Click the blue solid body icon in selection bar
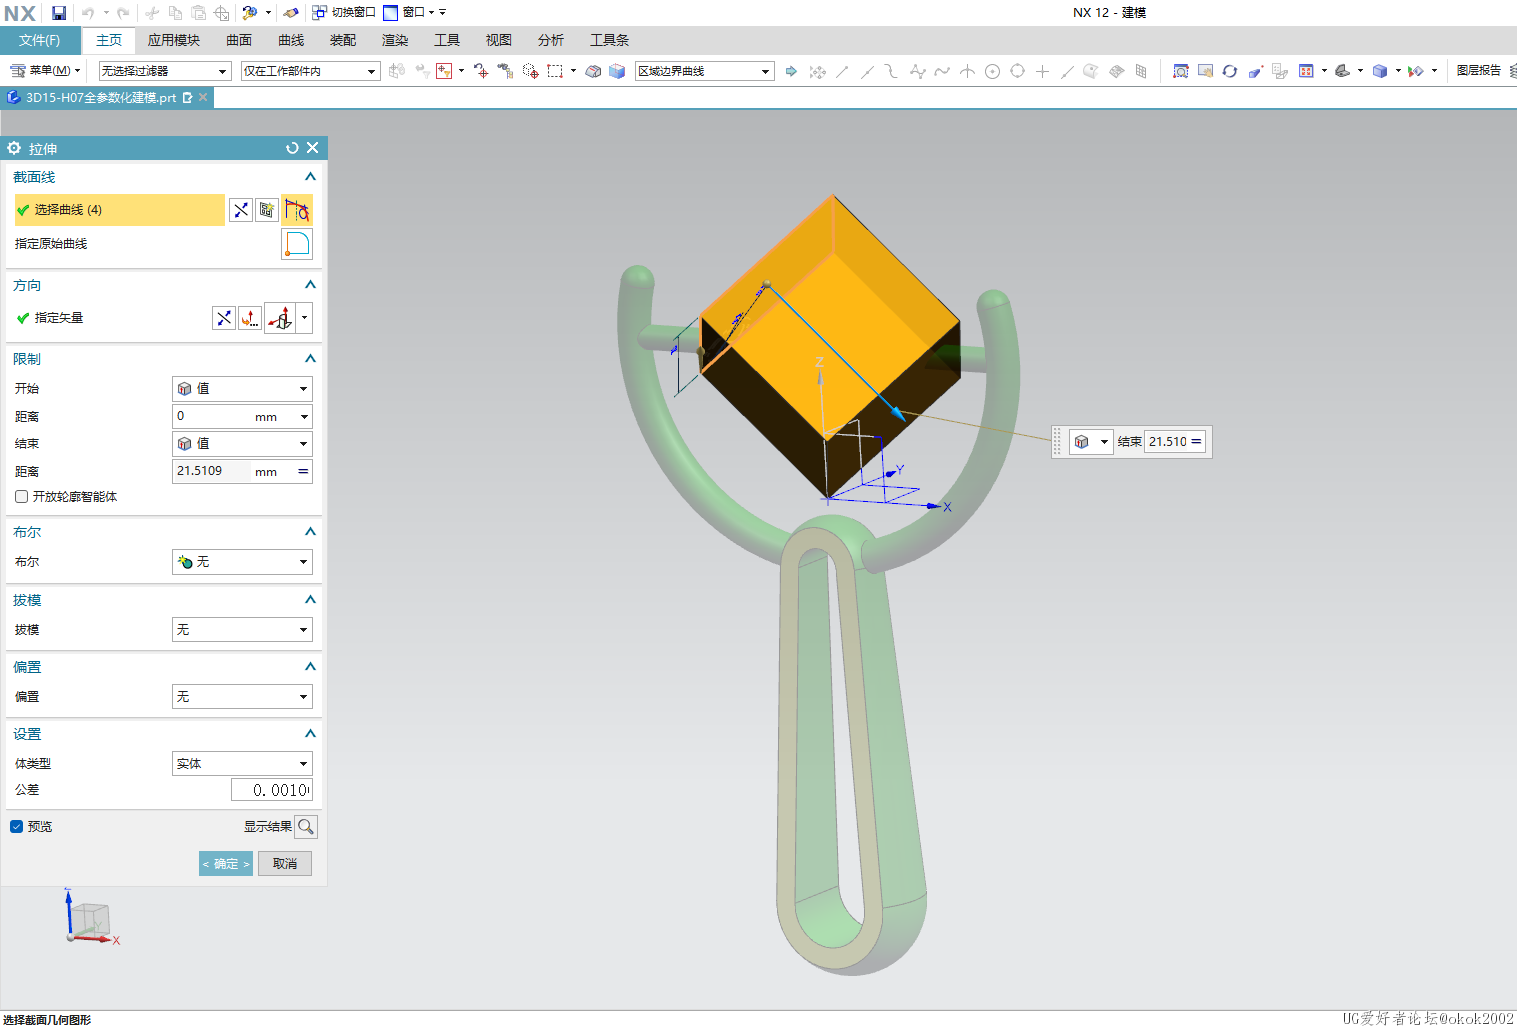The image size is (1517, 1030). coord(617,71)
